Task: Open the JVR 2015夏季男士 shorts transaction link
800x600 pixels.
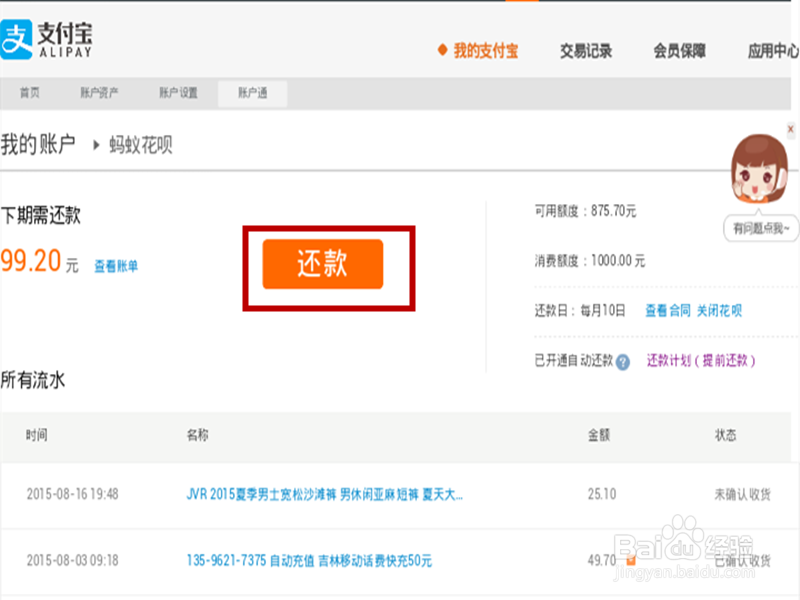Action: click(324, 494)
